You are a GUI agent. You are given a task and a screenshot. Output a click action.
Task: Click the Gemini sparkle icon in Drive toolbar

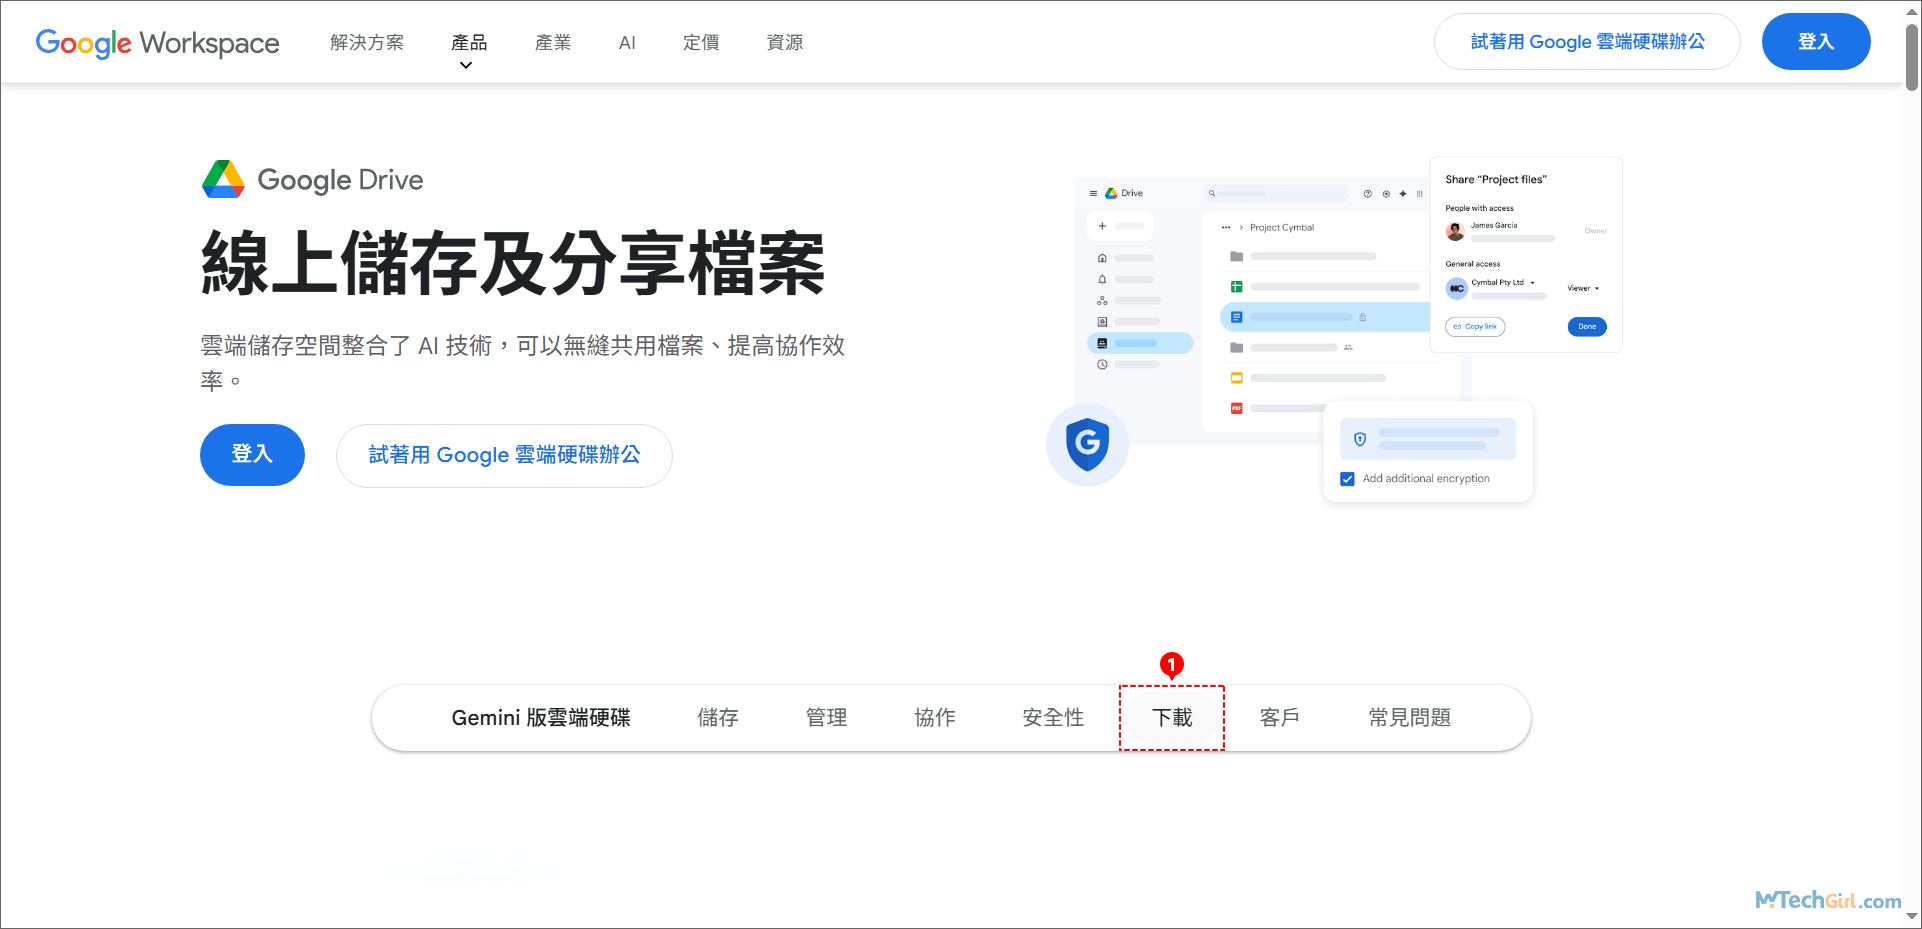1403,194
